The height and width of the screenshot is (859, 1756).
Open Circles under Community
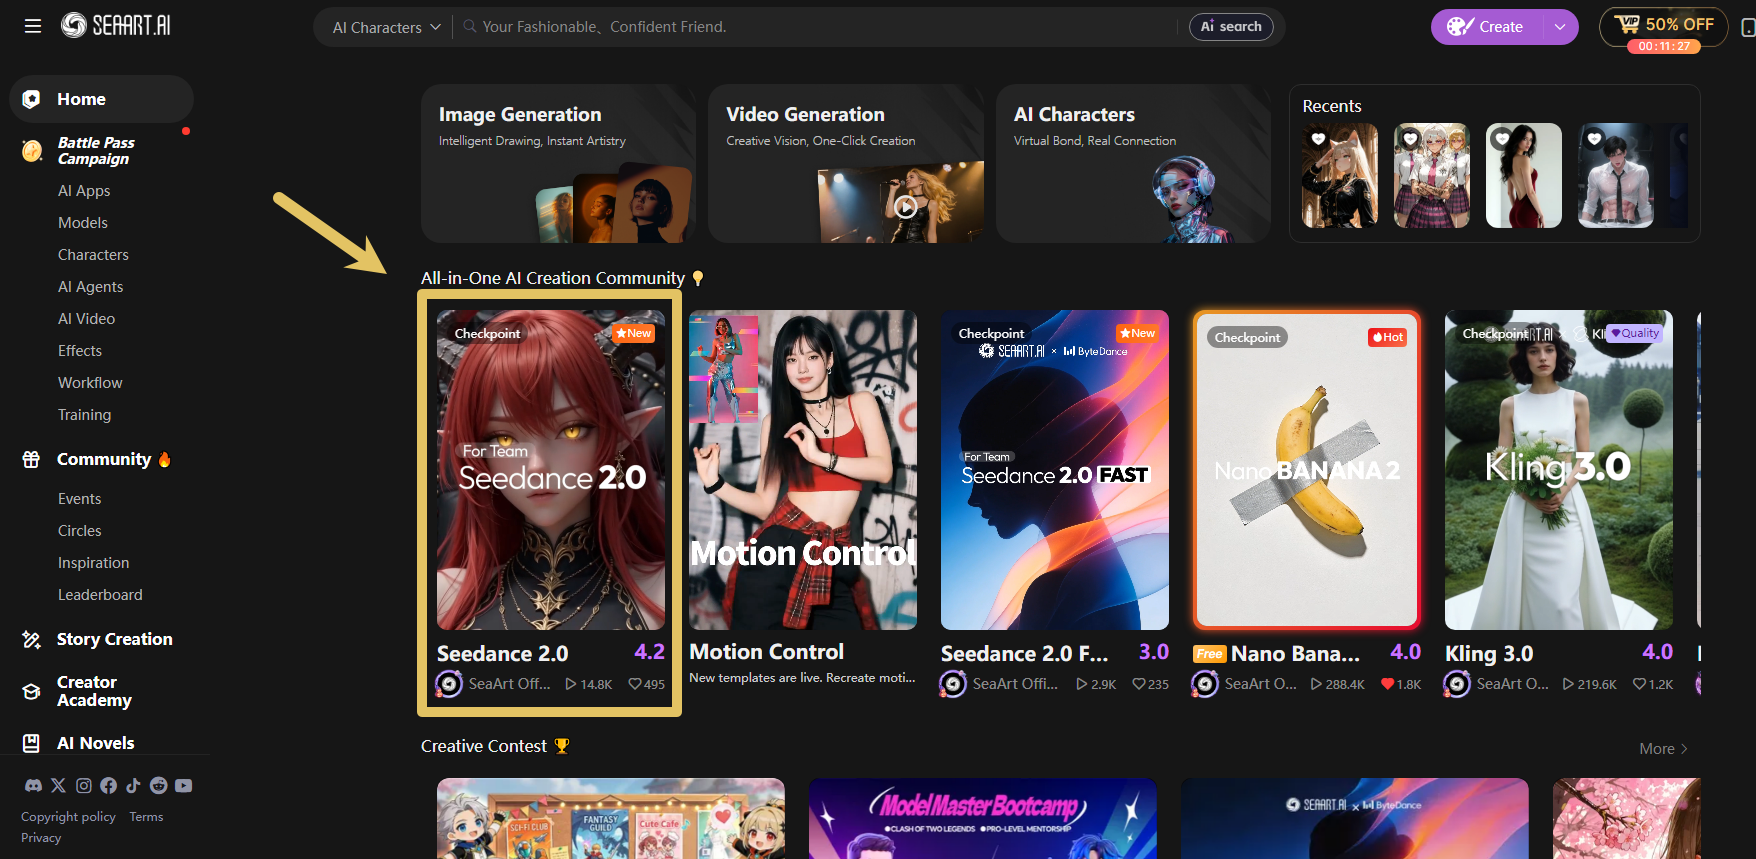pyautogui.click(x=80, y=531)
